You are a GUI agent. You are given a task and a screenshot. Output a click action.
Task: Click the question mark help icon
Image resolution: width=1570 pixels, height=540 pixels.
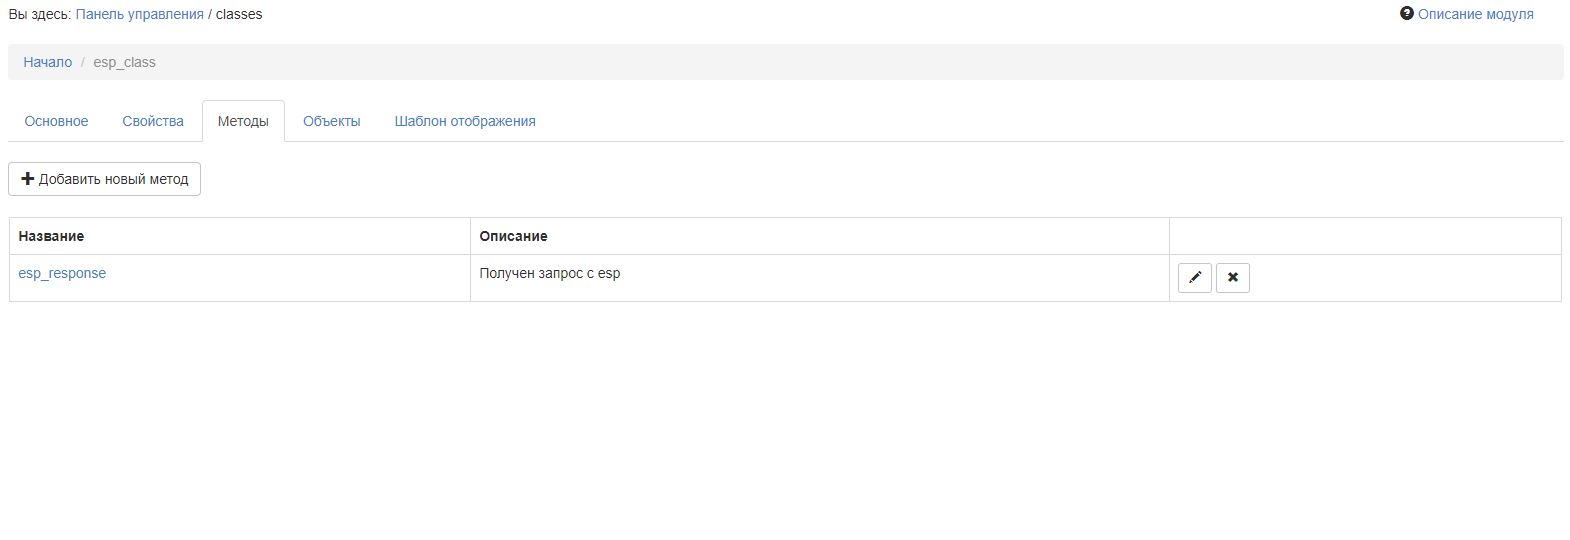1406,14
